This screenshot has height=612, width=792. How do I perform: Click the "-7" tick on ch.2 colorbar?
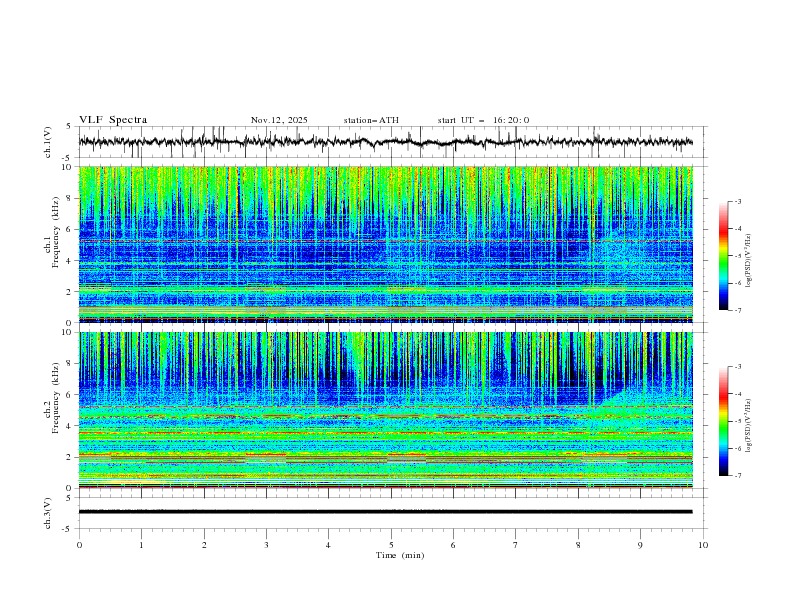pos(738,476)
